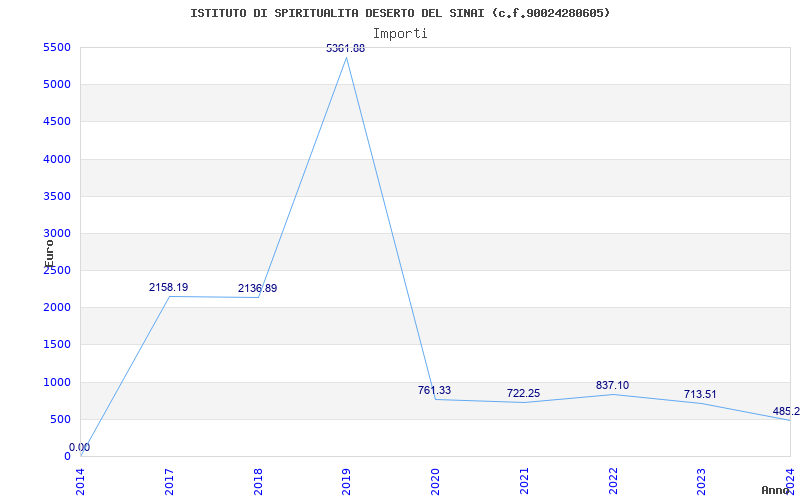This screenshot has height=500, width=800.
Task: Select the 2014 x-axis year label
Action: 81,482
